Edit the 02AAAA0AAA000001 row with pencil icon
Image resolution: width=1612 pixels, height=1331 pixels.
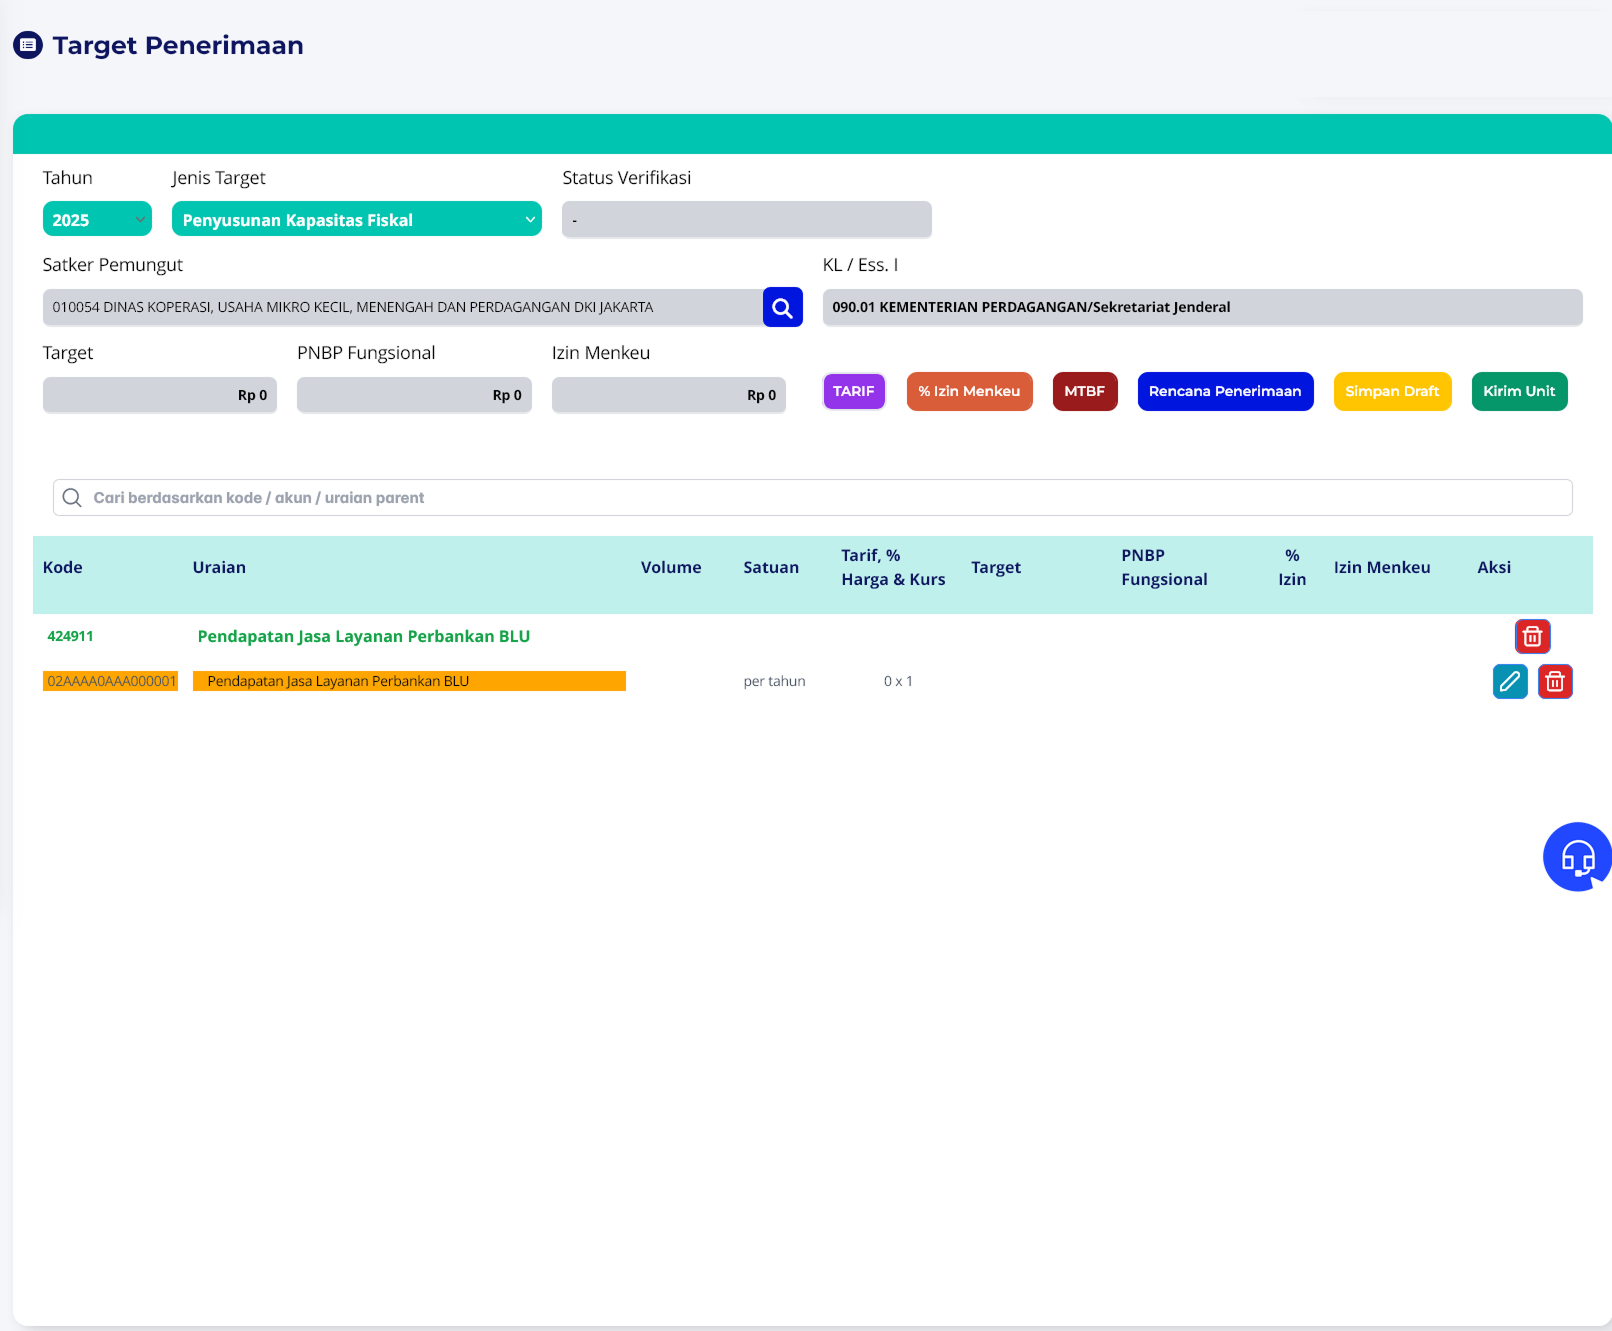click(1509, 682)
